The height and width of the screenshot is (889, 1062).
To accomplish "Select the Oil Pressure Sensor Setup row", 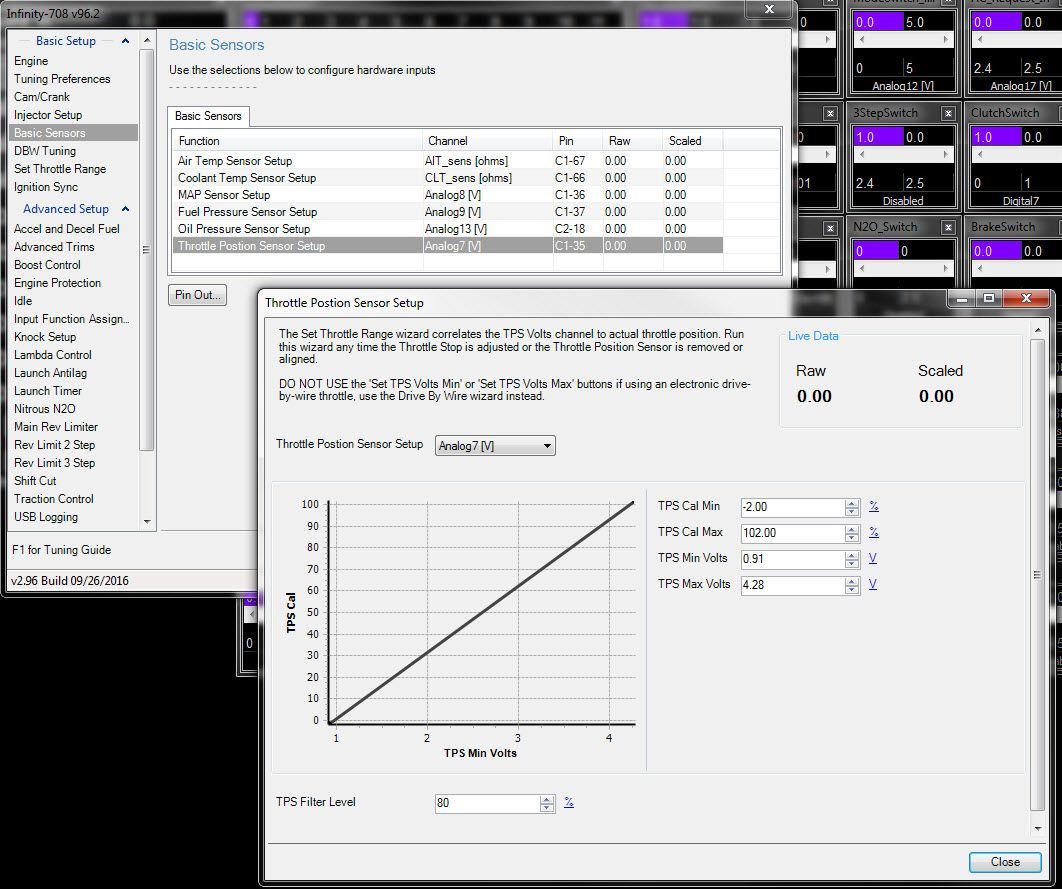I will click(x=244, y=229).
